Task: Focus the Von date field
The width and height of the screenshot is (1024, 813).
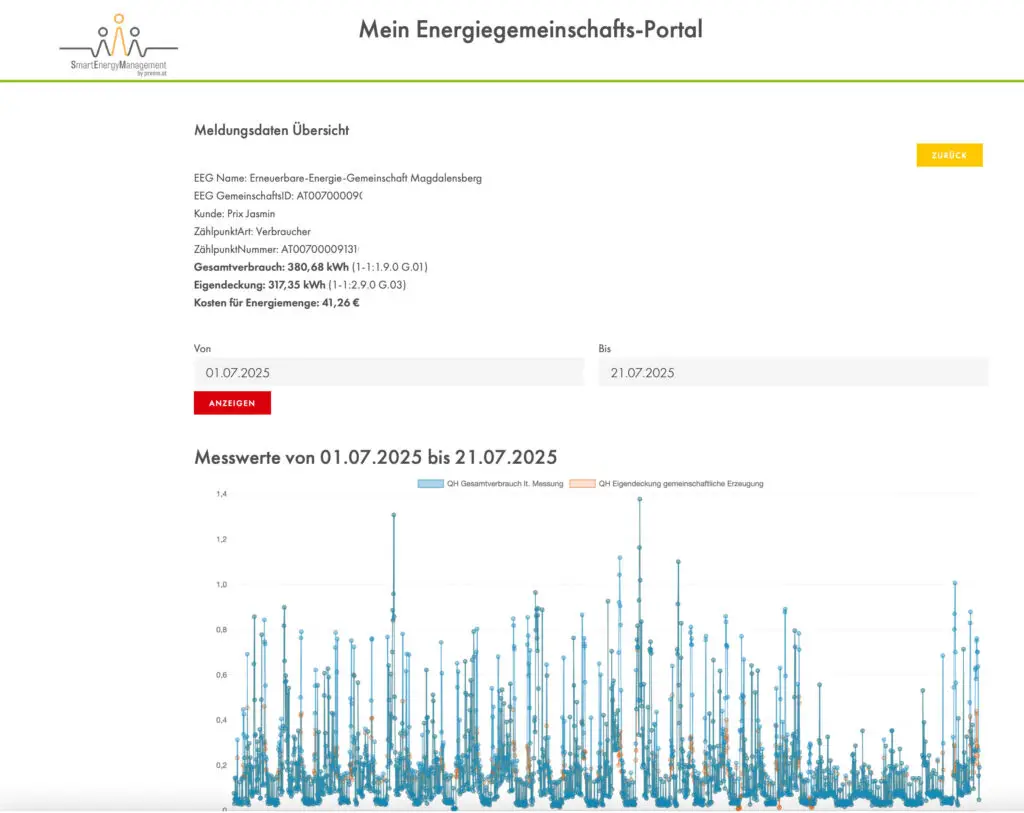Action: pyautogui.click(x=388, y=372)
